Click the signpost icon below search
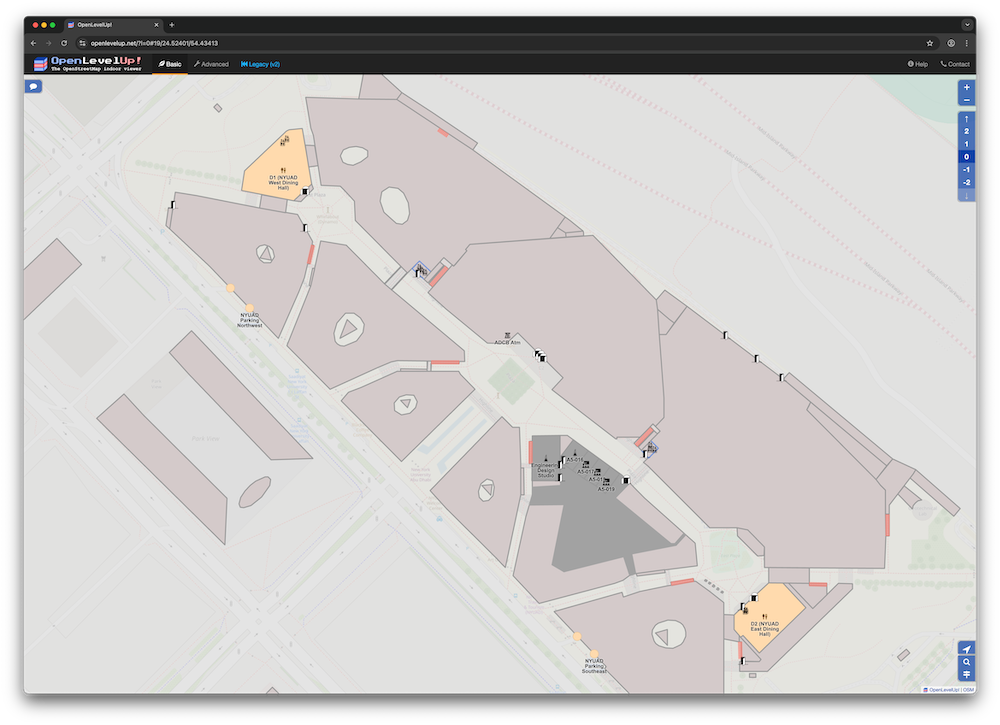Image resolution: width=1000 pixels, height=725 pixels. [x=966, y=675]
